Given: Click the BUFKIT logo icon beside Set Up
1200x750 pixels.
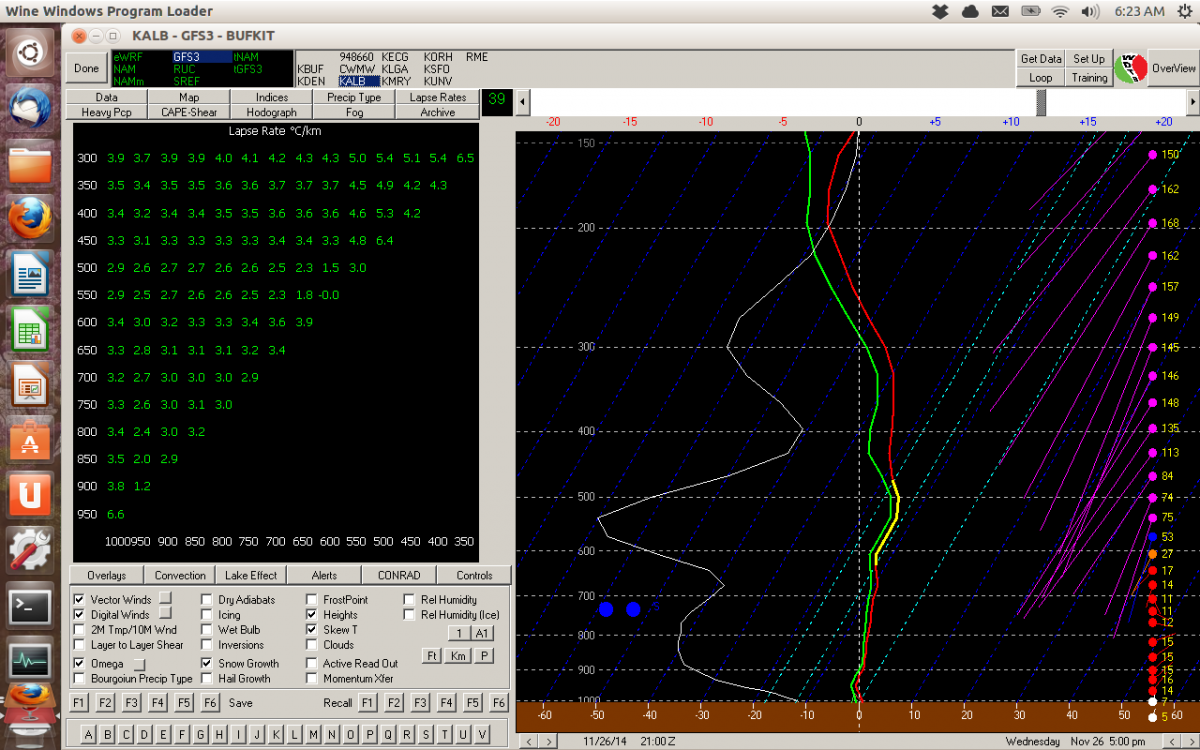Looking at the screenshot, I should pyautogui.click(x=1129, y=68).
